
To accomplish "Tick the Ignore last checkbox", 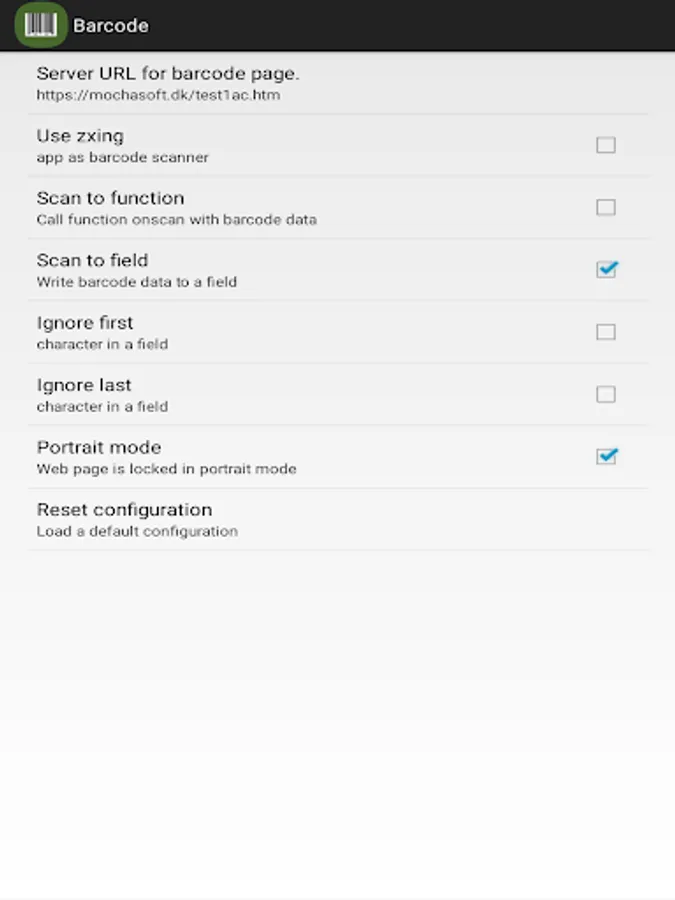I will pos(606,394).
